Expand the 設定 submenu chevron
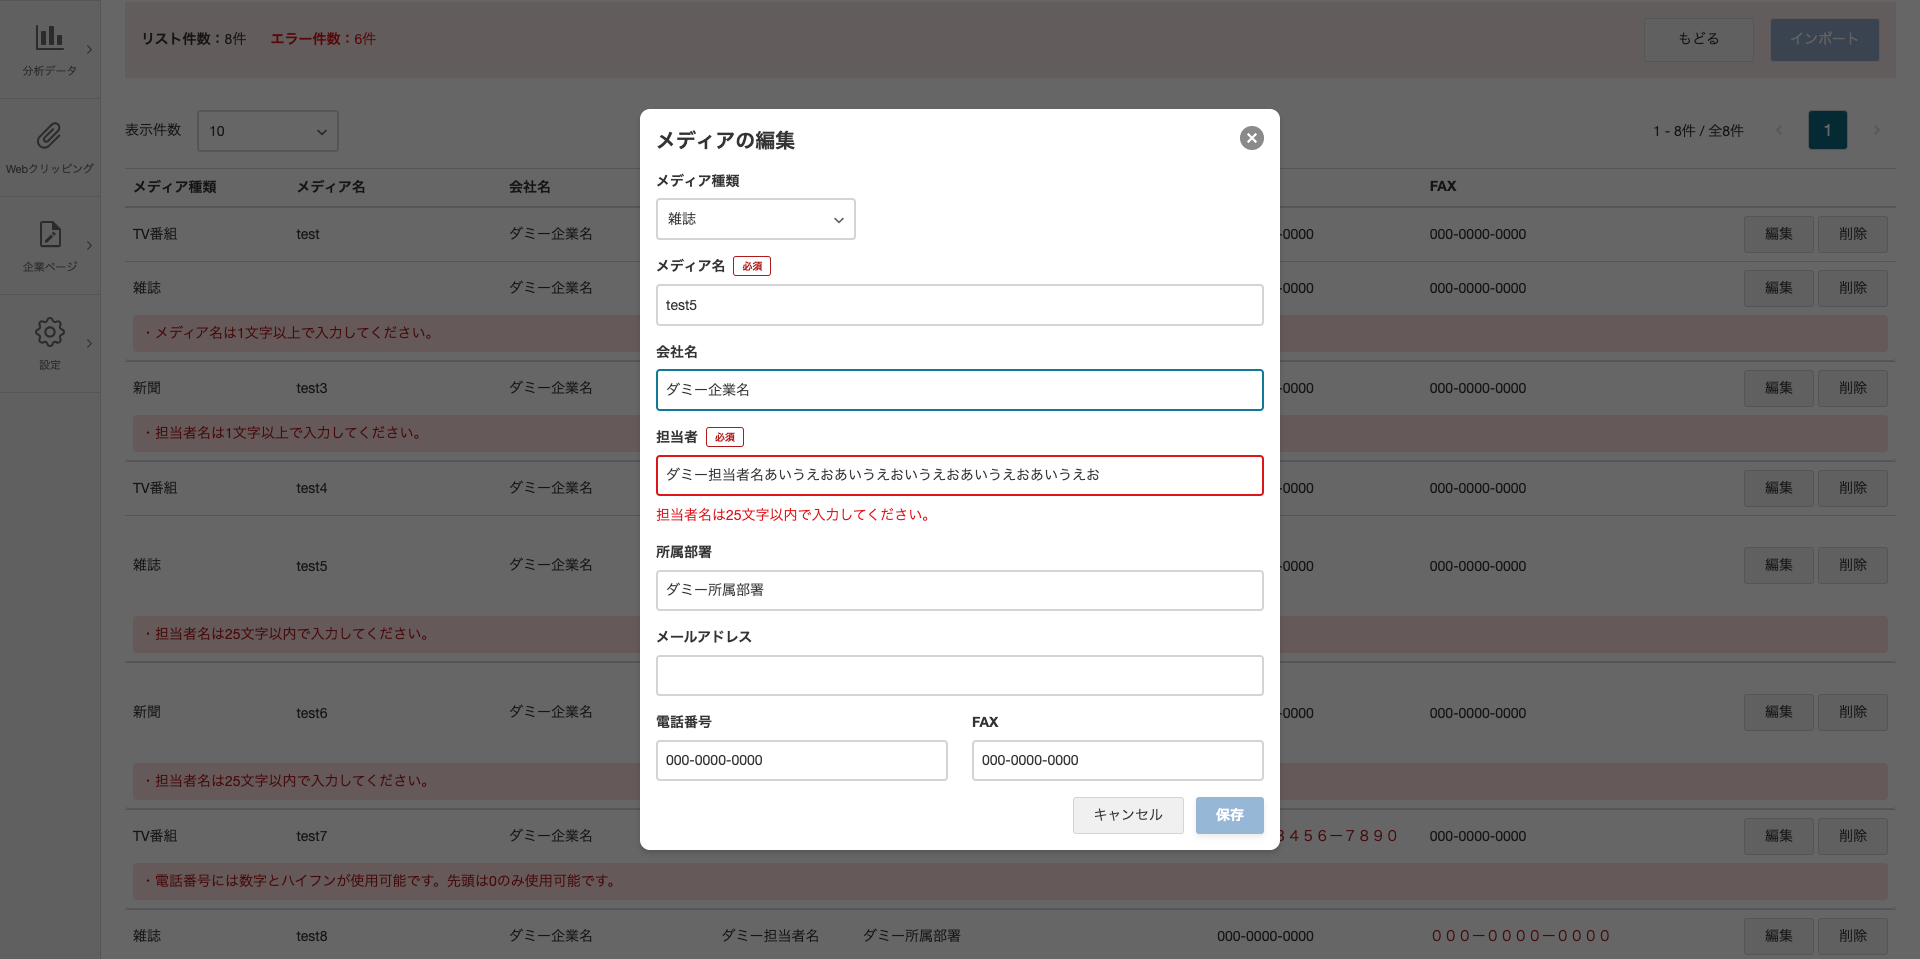Screen dimensions: 1920x959 point(89,343)
